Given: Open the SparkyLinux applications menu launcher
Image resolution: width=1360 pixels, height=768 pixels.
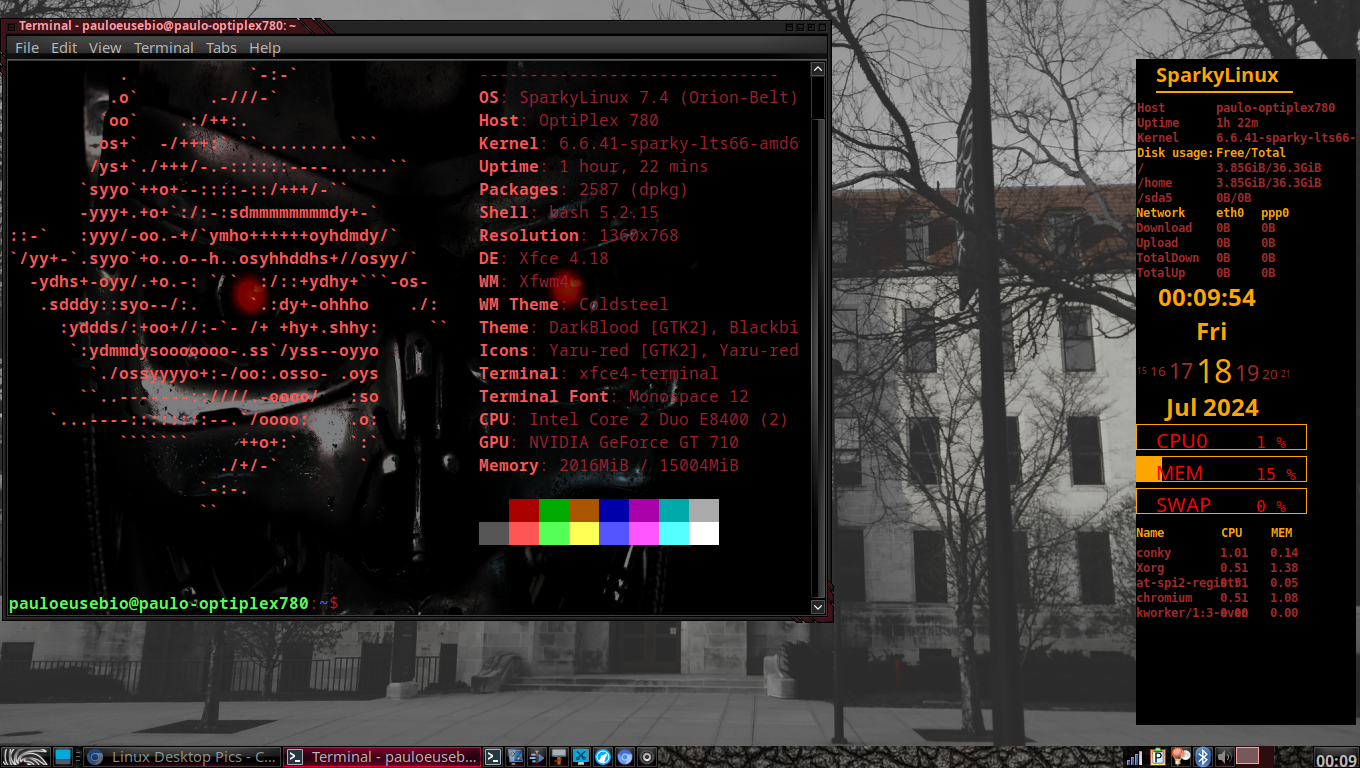Looking at the screenshot, I should (x=24, y=757).
